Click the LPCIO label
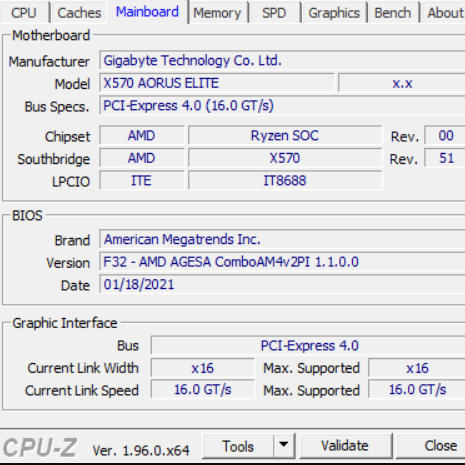 [x=71, y=182]
